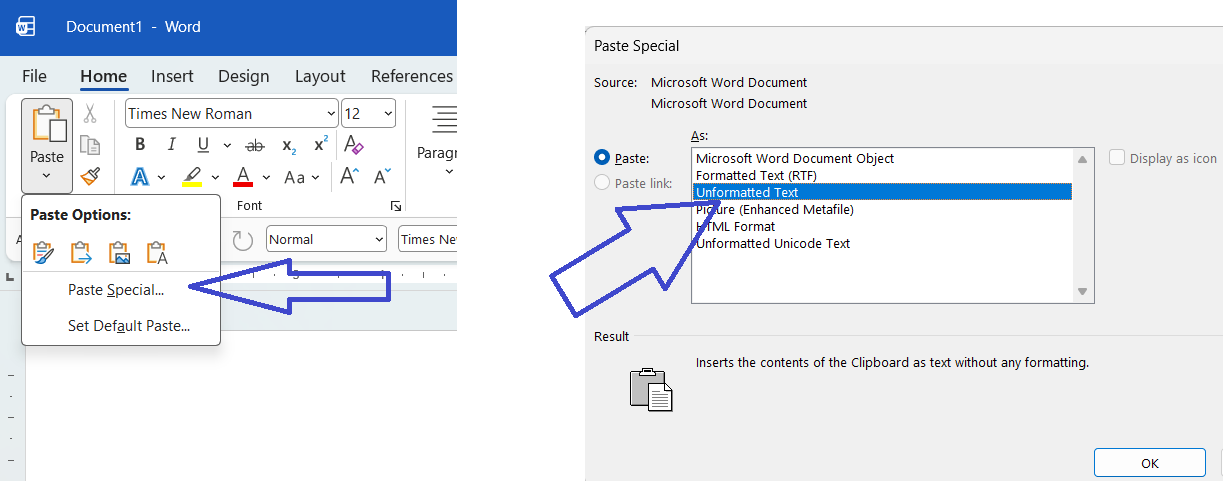The image size is (1223, 481).
Task: Click OK in Paste Special dialog
Action: pos(1149,463)
